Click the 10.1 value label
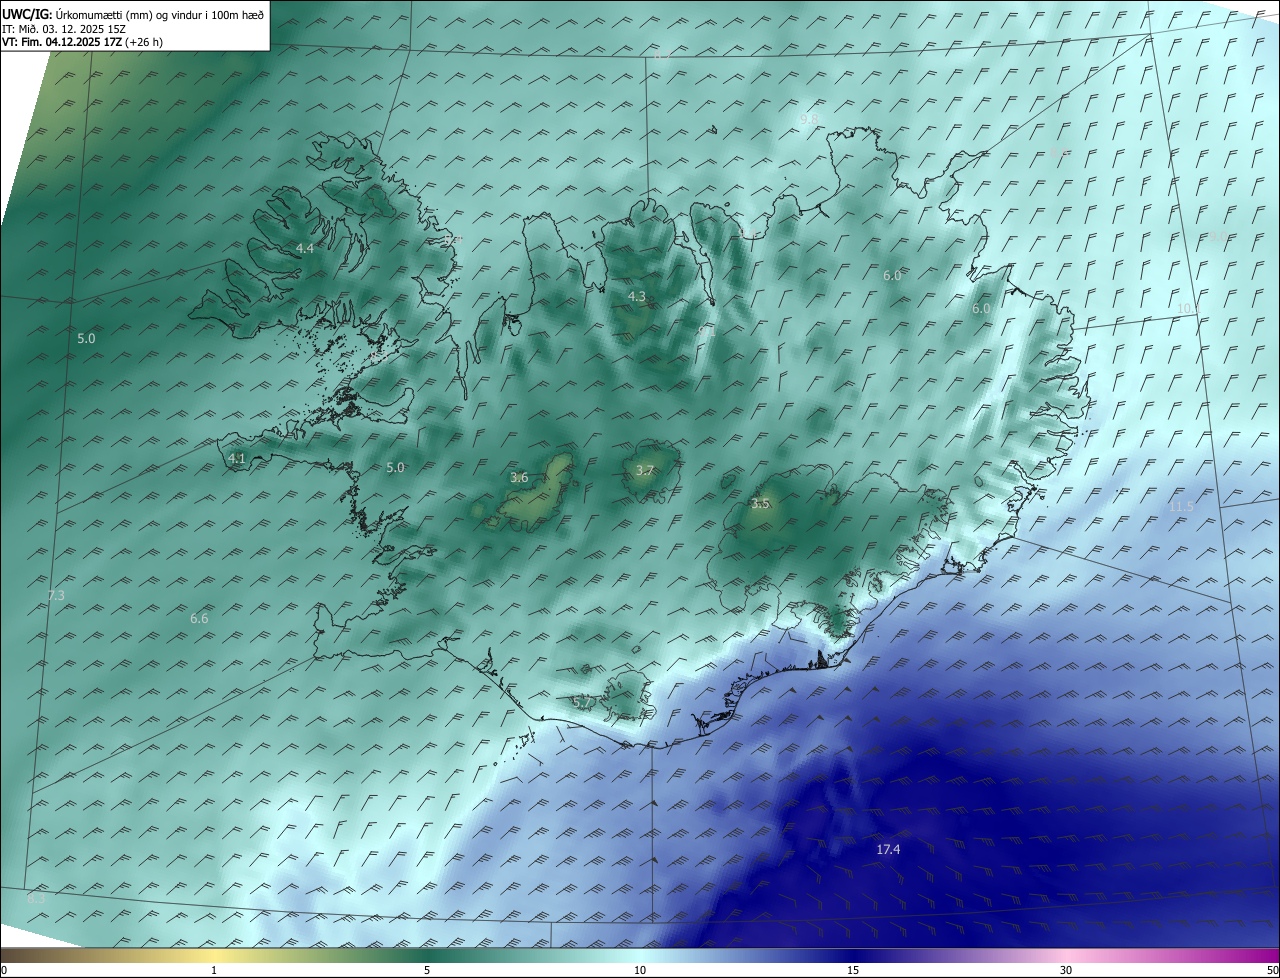The width and height of the screenshot is (1280, 978). pyautogui.click(x=1187, y=308)
